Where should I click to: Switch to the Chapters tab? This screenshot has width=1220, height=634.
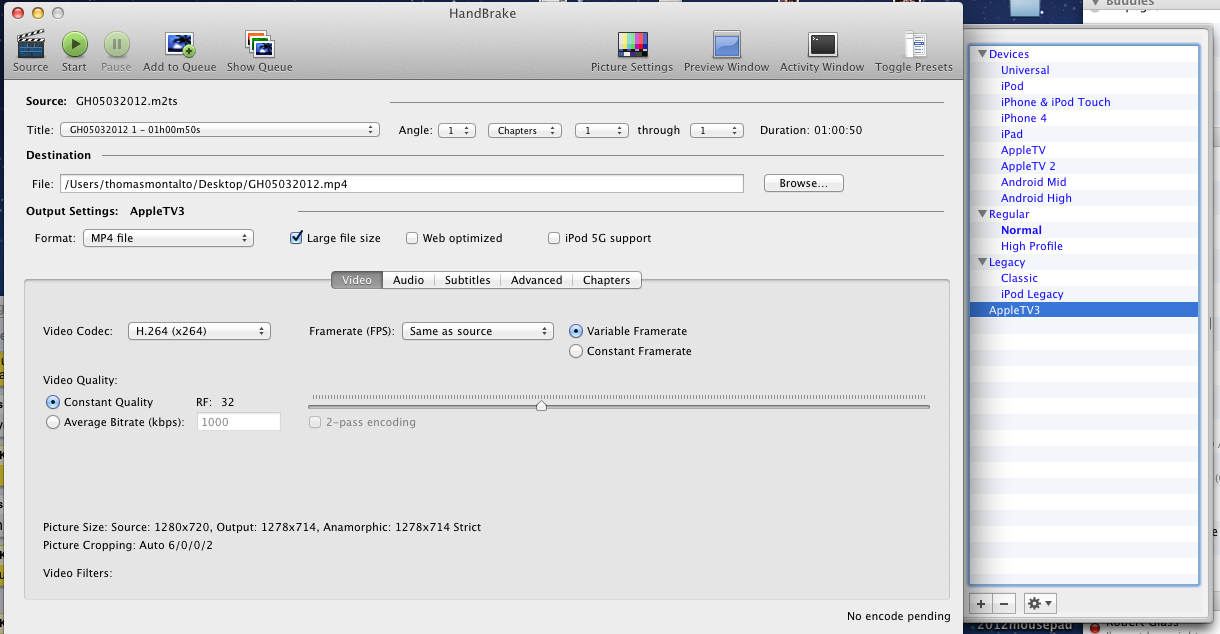[606, 280]
